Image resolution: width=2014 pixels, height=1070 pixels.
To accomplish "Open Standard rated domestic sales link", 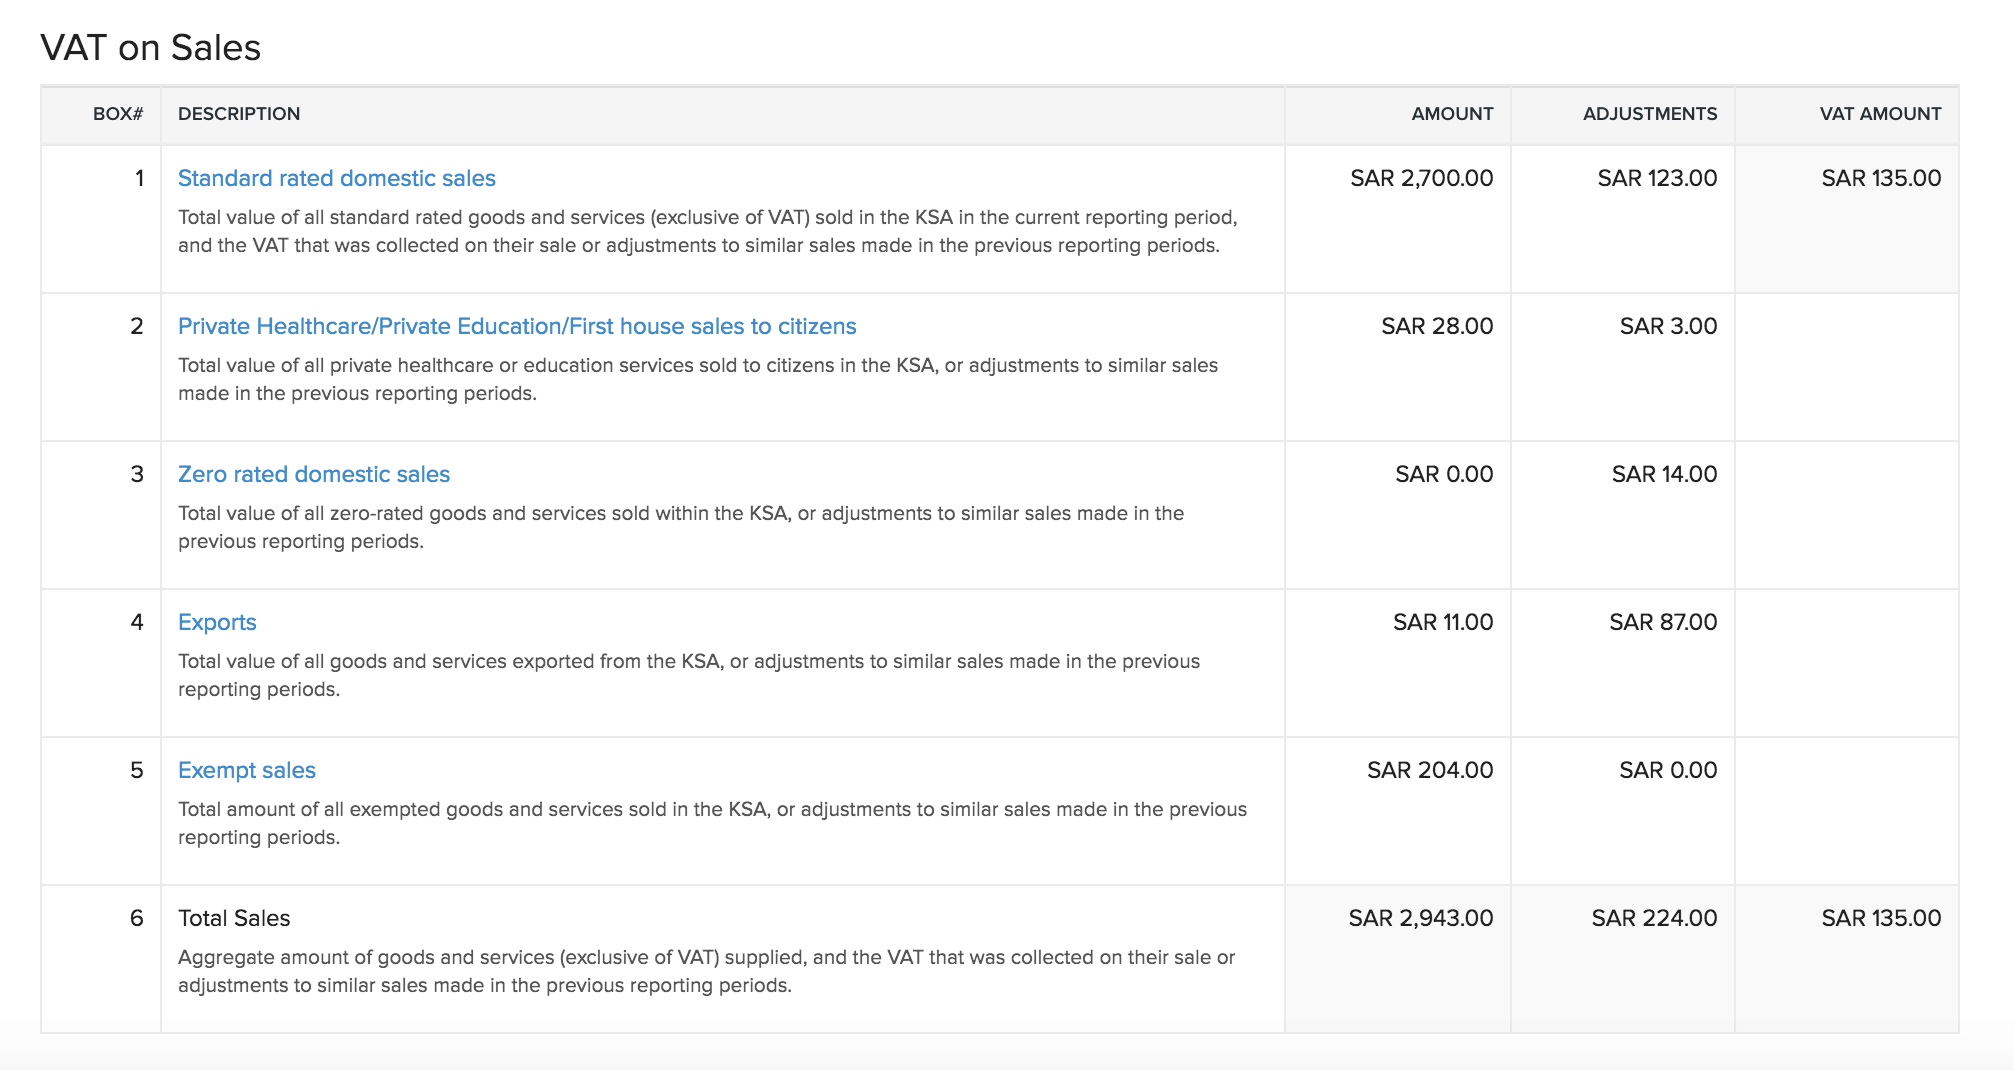I will 336,178.
